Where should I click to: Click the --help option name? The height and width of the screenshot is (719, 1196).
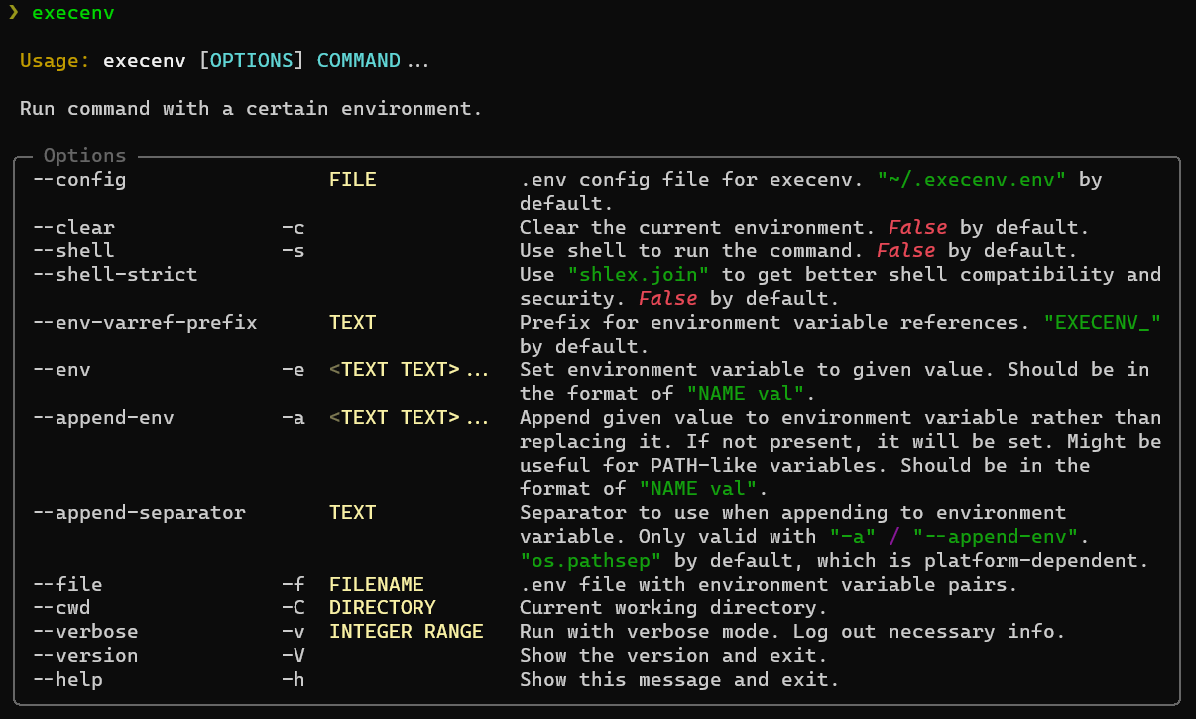[68, 680]
